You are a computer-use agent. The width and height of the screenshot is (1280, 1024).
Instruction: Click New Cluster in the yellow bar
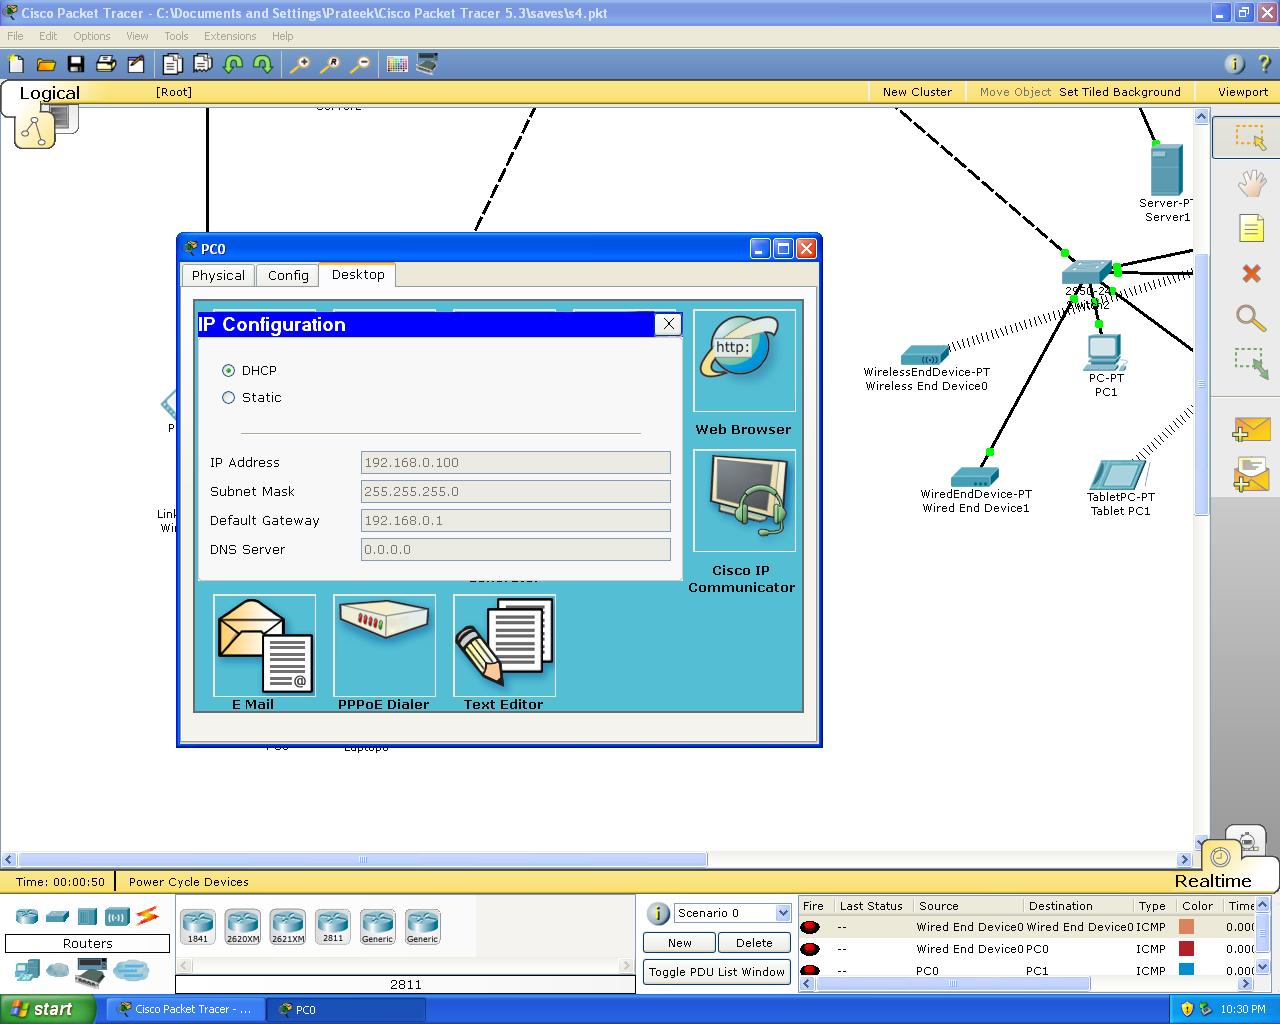coord(917,92)
